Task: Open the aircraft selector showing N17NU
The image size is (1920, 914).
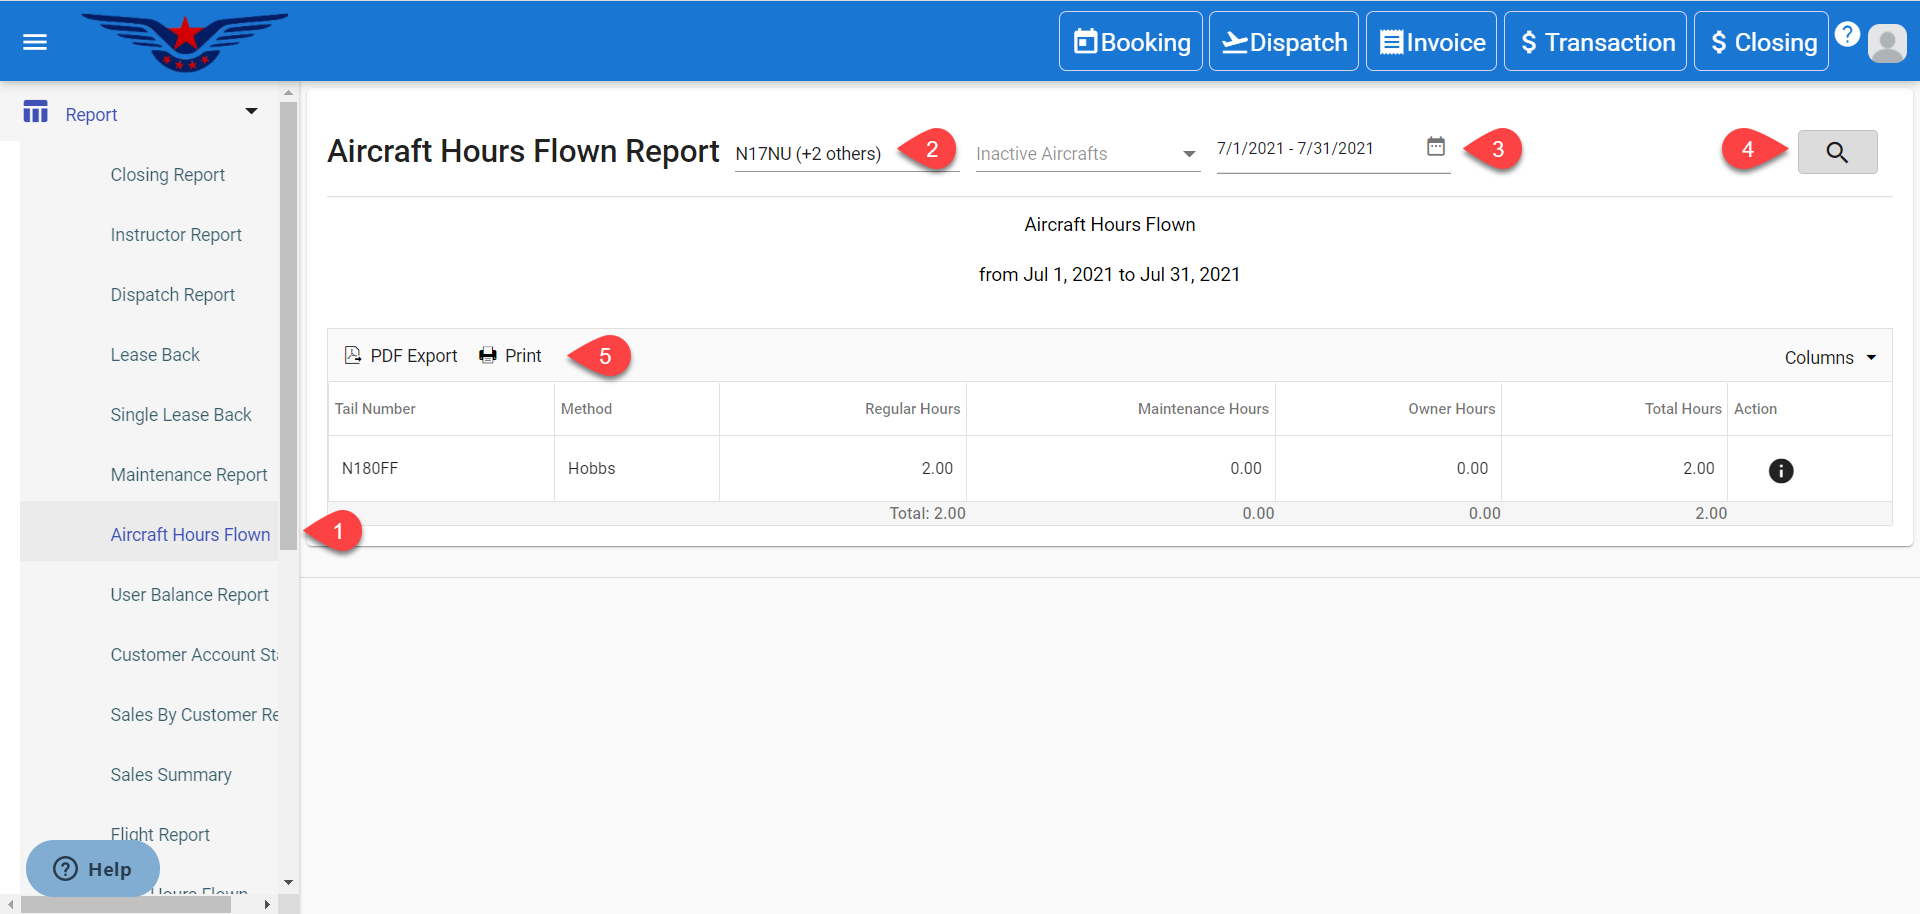Action: [845, 154]
